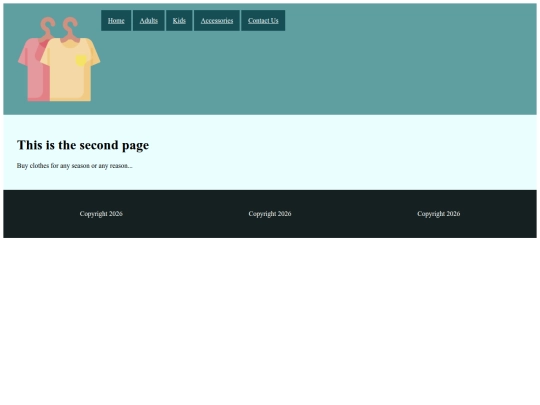
Task: Click the text 'Buy clothes for any season or any reason...'
Action: (x=75, y=166)
